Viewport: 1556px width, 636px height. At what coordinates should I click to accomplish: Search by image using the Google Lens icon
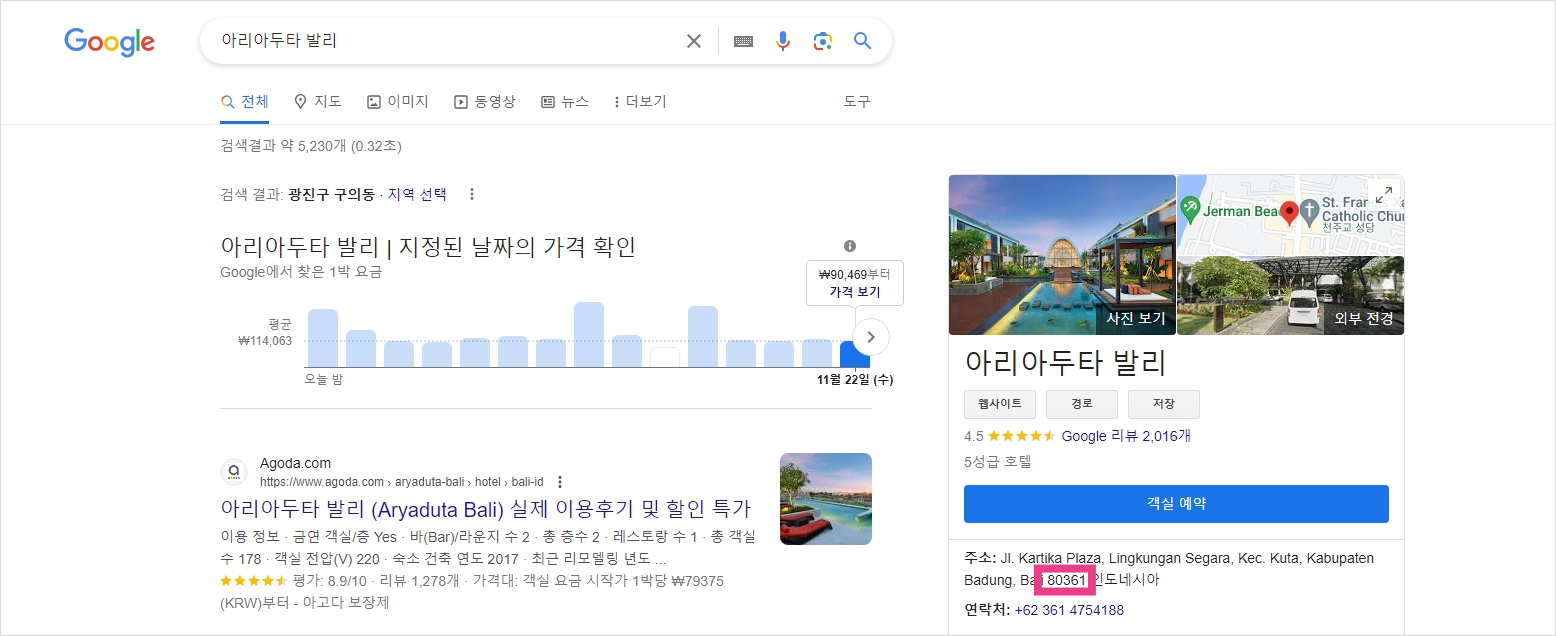tap(822, 41)
